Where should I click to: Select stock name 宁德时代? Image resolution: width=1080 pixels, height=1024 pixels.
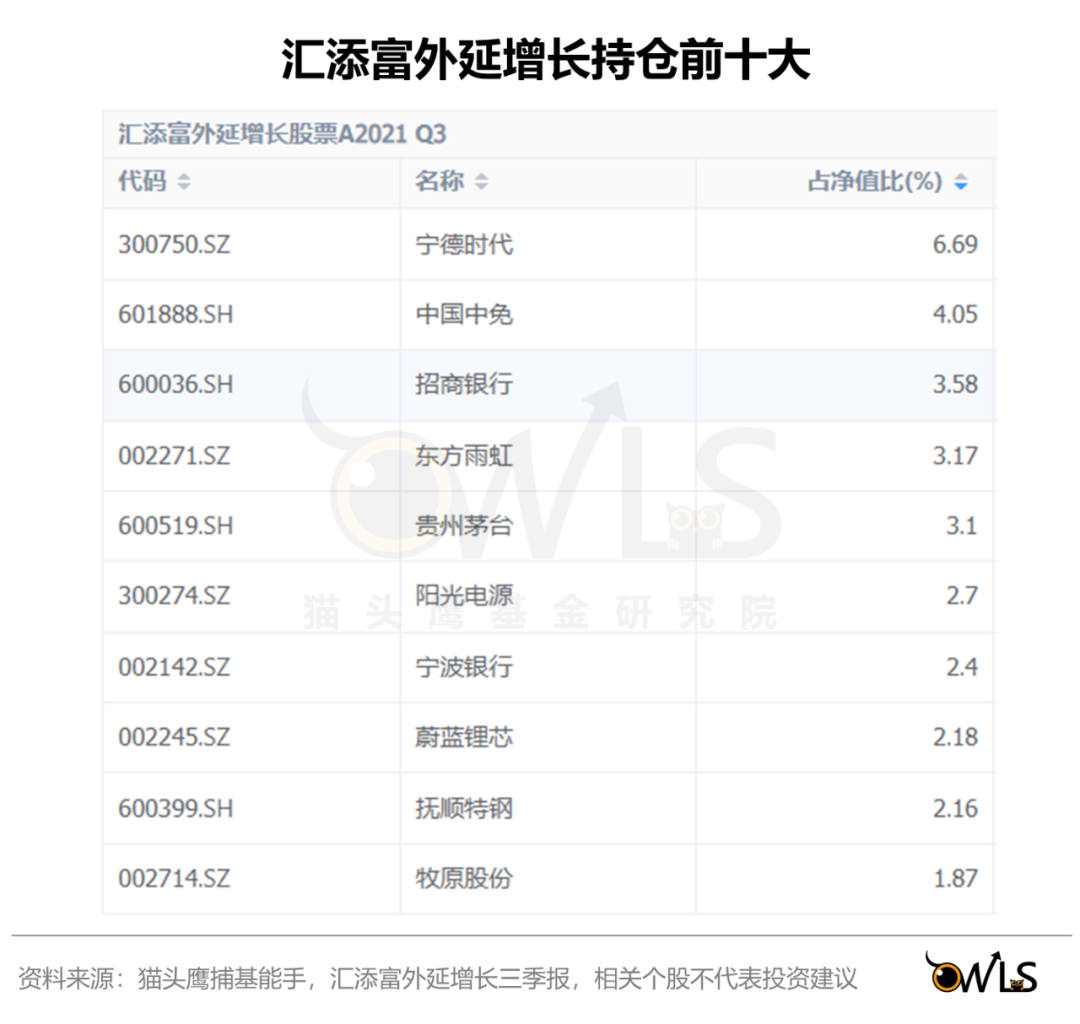[464, 244]
